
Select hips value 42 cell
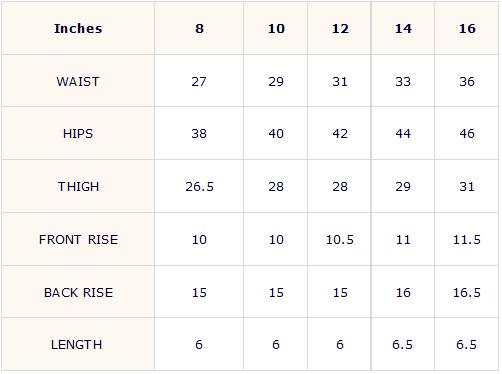point(339,133)
